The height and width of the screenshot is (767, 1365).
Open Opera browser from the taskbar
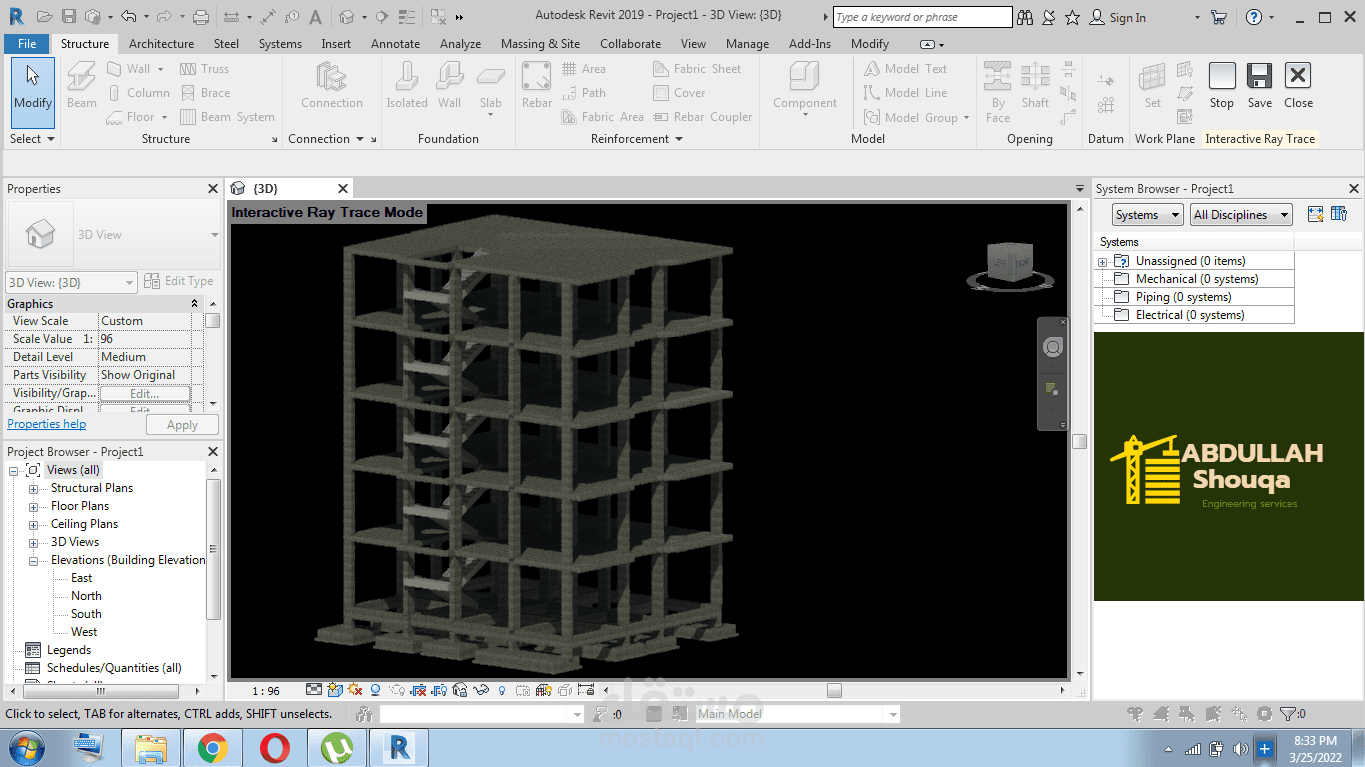click(x=274, y=748)
